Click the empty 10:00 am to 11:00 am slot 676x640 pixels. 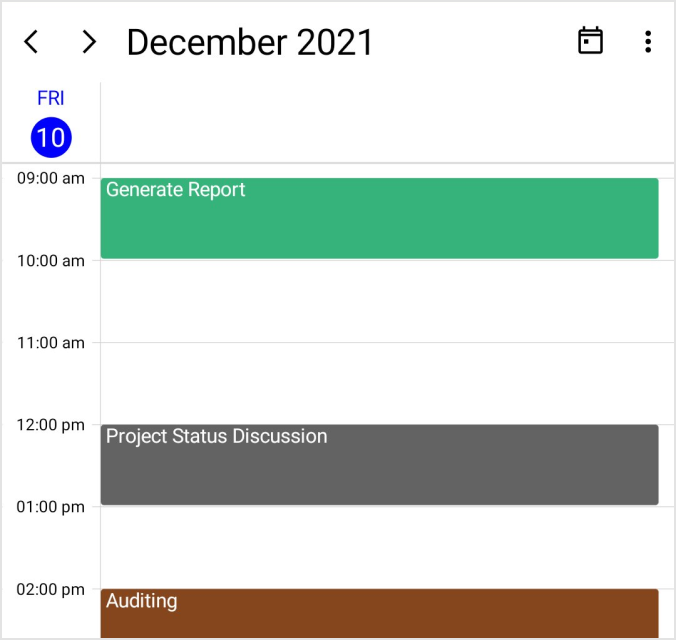tap(379, 301)
